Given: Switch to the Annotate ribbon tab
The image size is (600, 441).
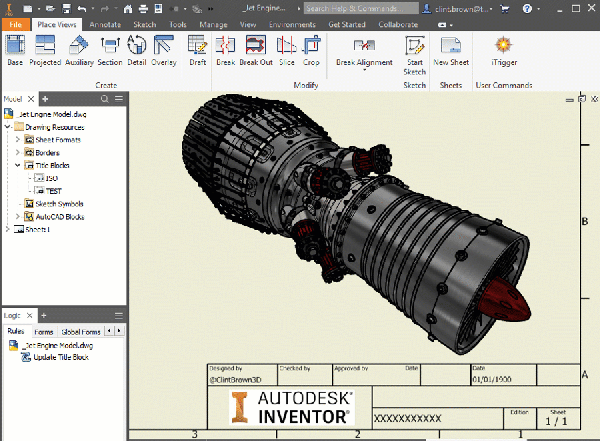Looking at the screenshot, I should 106,22.
